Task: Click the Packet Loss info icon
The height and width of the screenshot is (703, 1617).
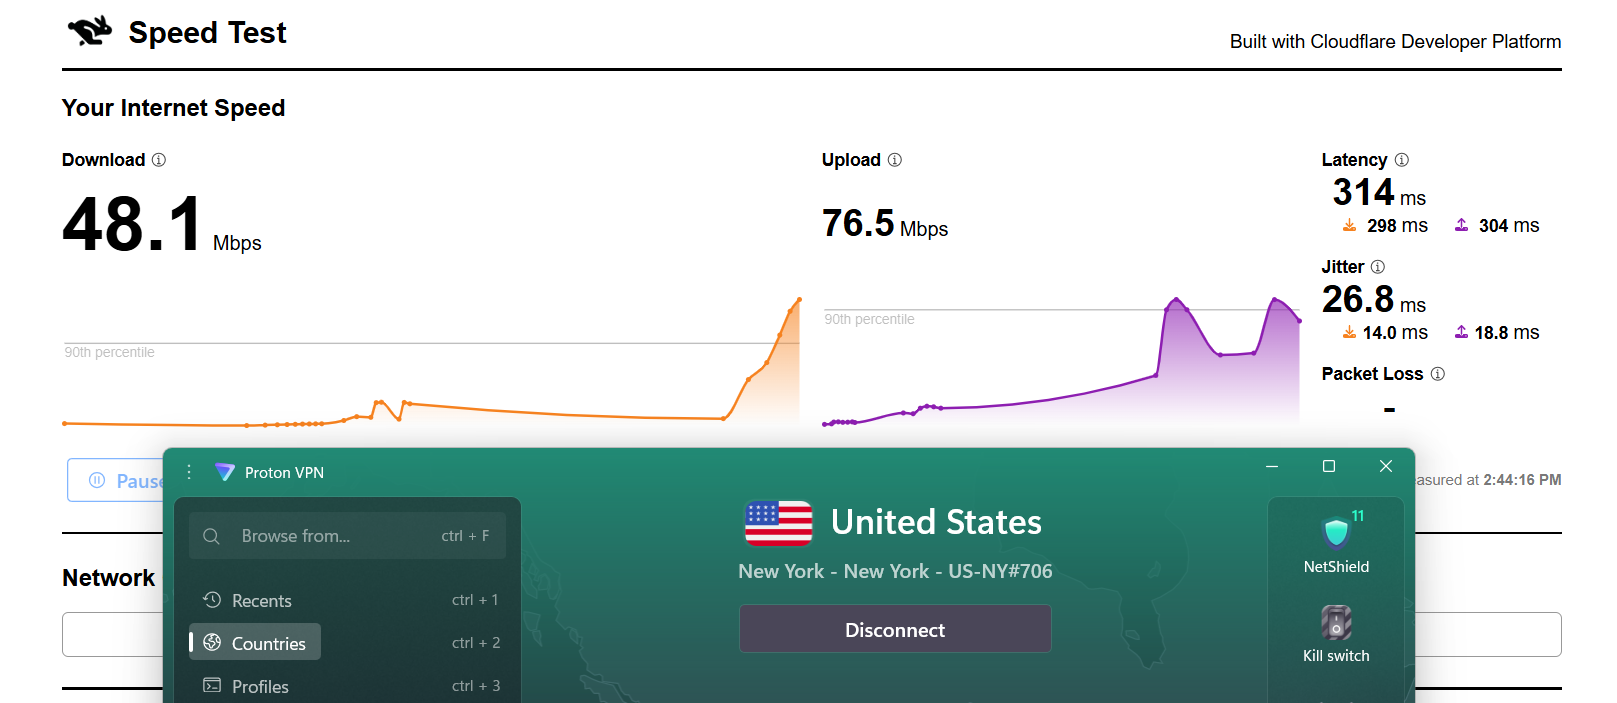Action: tap(1438, 374)
